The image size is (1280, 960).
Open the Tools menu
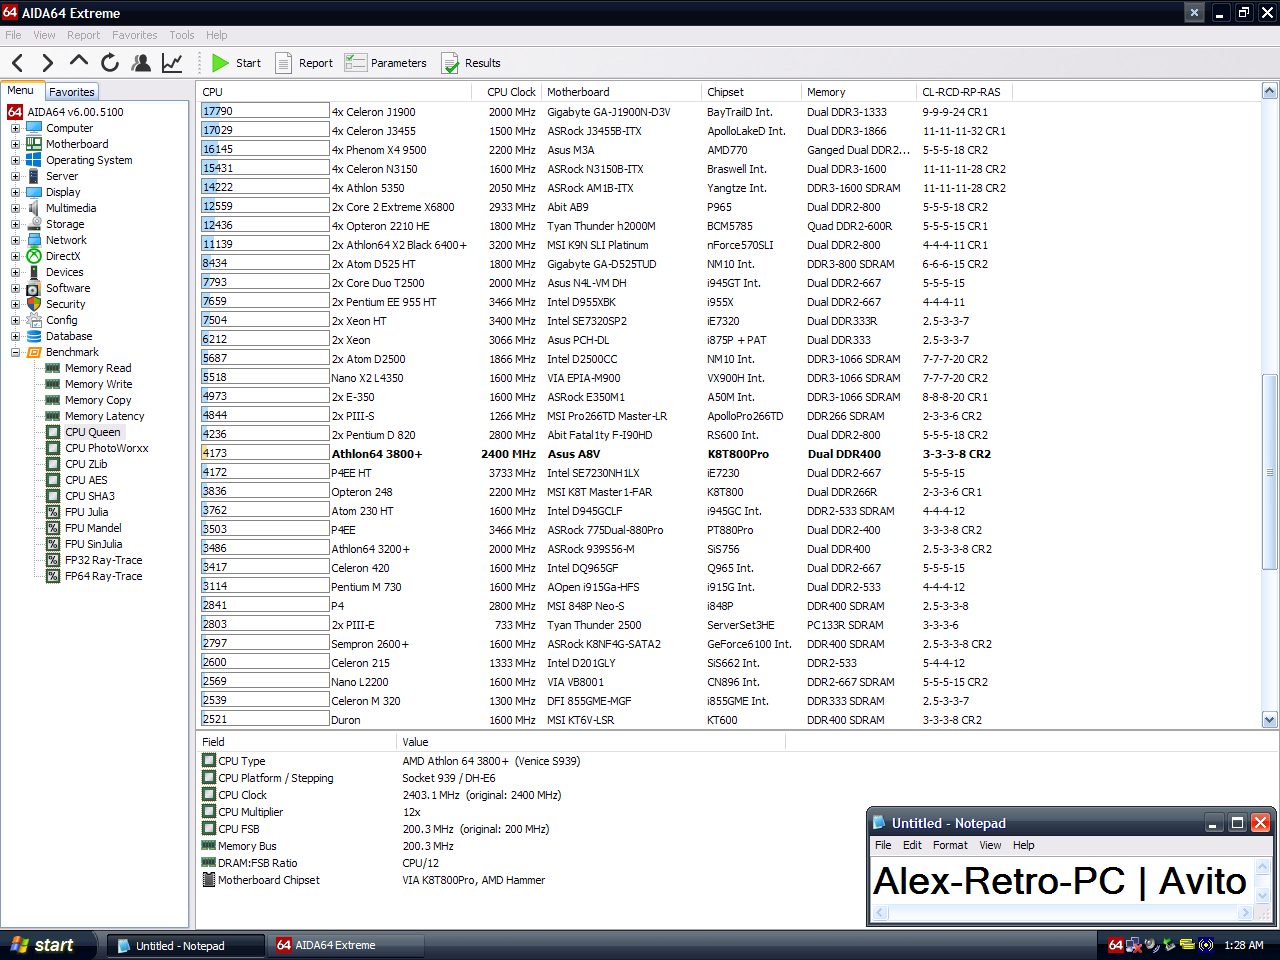coord(181,35)
